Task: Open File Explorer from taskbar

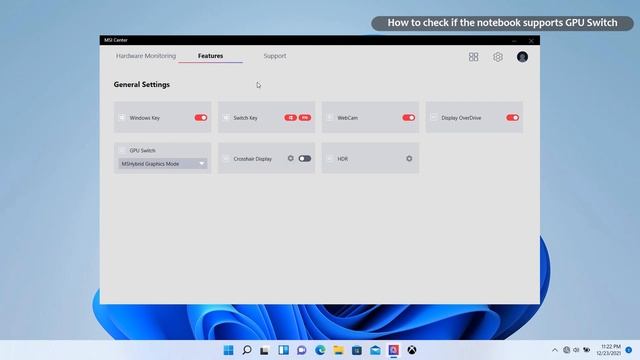Action: pos(338,350)
